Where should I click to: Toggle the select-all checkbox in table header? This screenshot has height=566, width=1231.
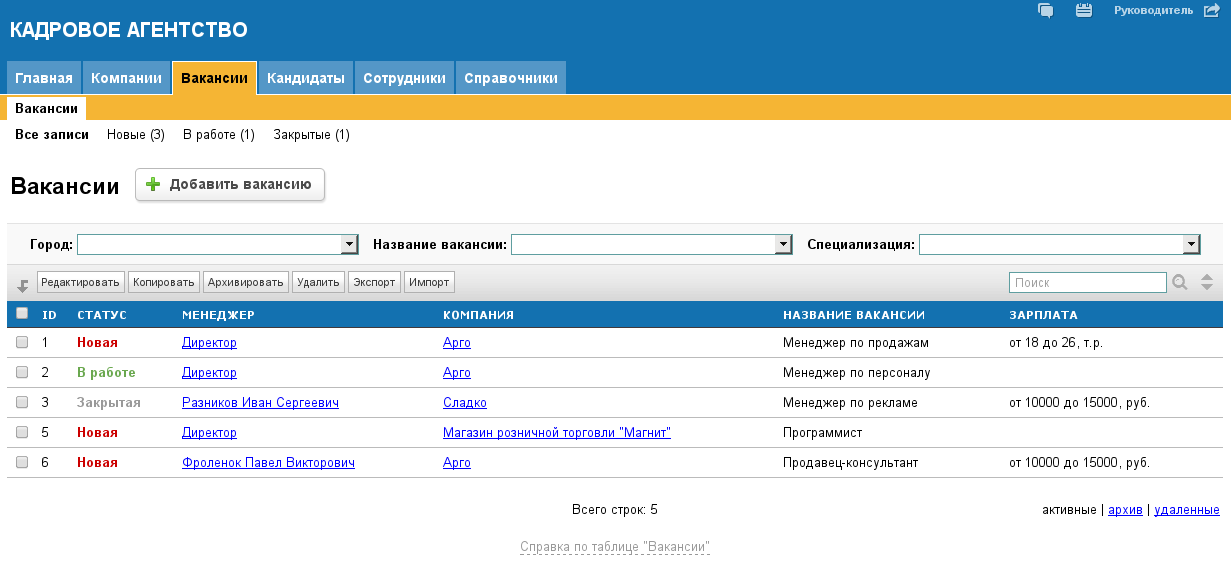click(x=22, y=314)
